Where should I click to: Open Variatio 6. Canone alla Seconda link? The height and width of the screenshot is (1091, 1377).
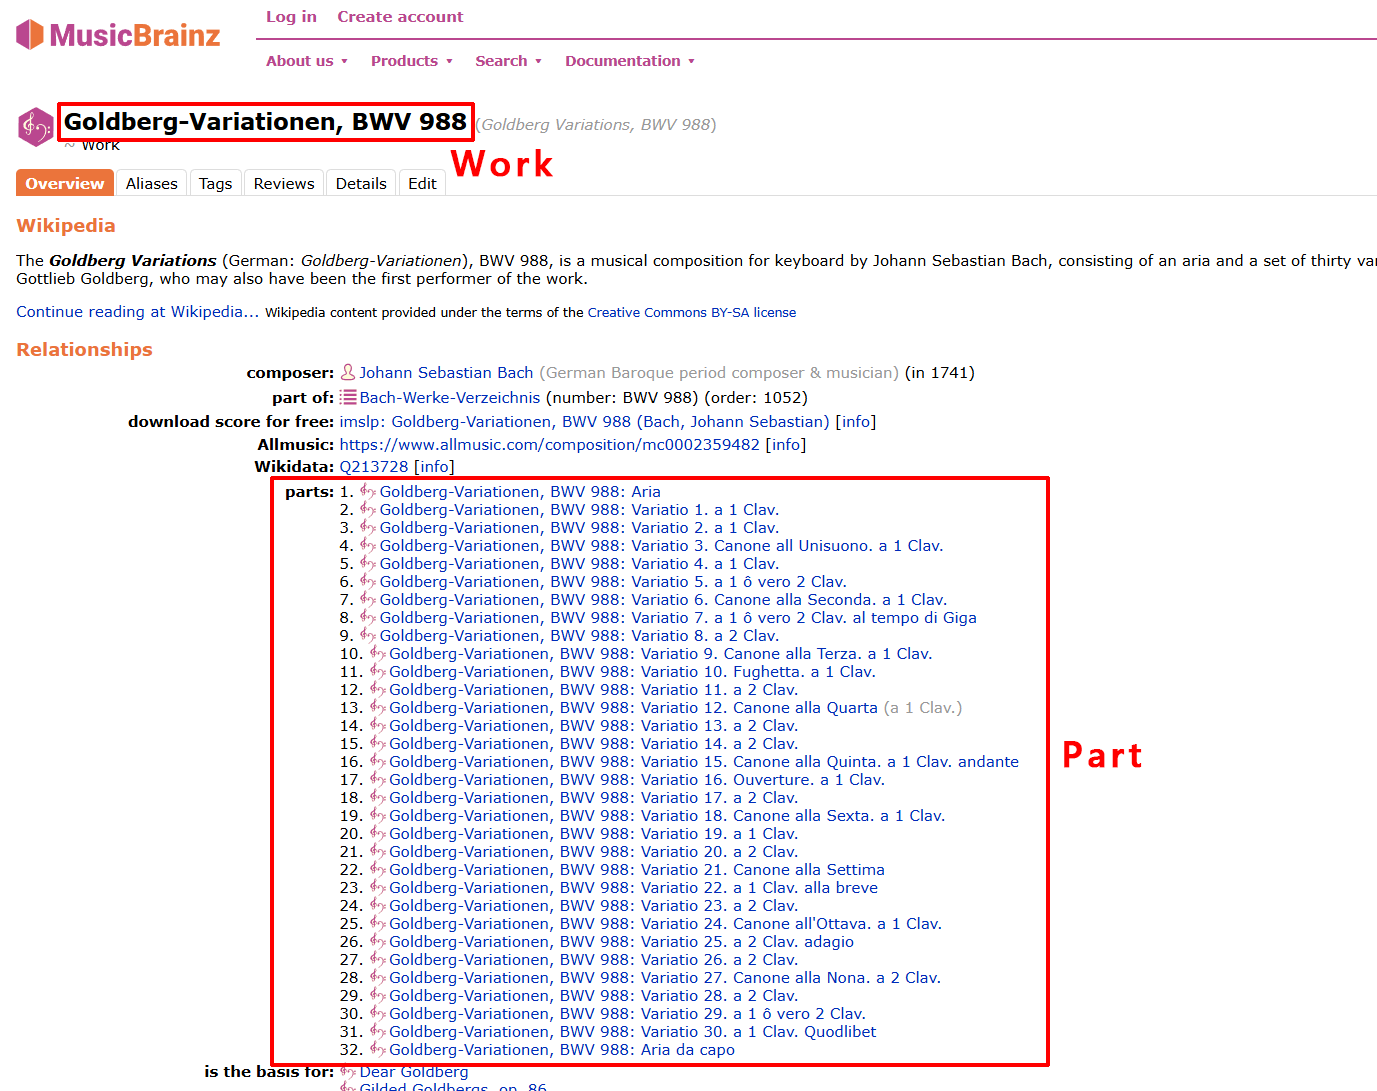coord(663,600)
